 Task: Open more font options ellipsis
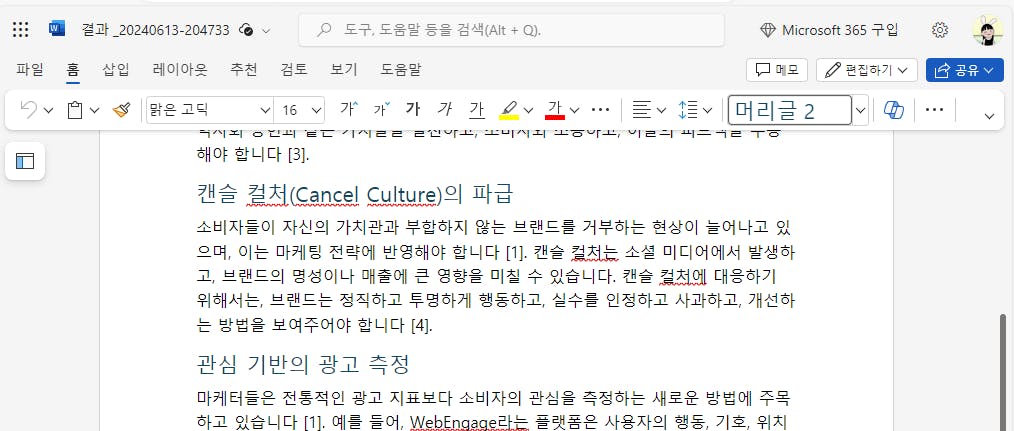click(x=601, y=110)
